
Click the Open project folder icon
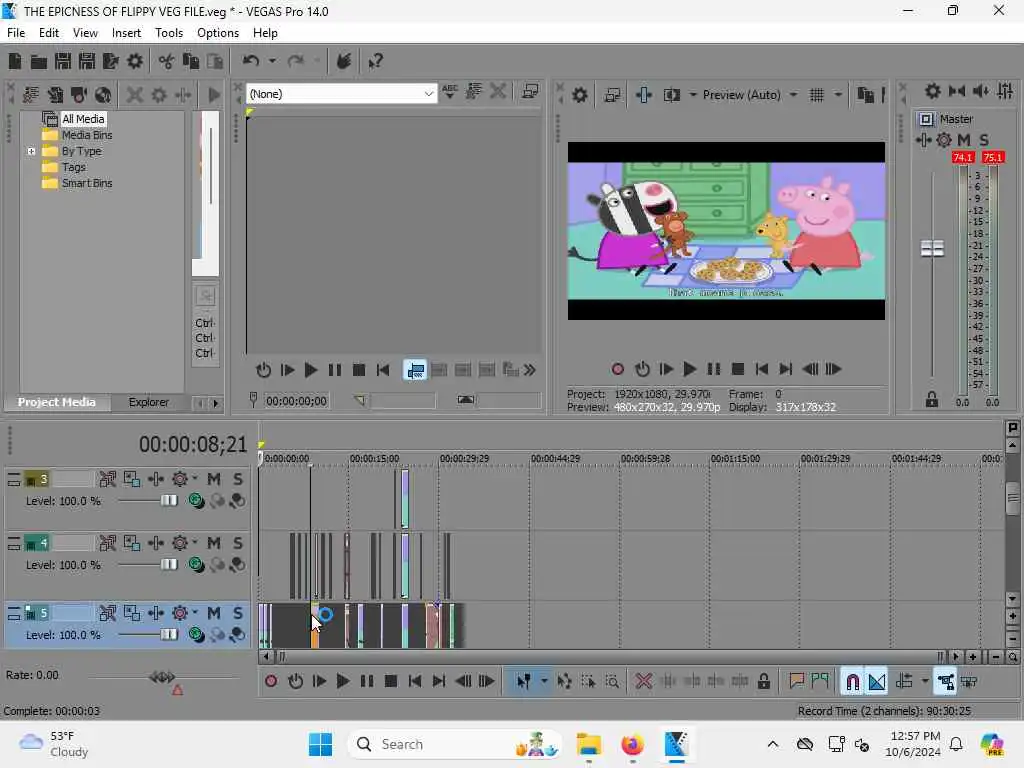click(39, 61)
